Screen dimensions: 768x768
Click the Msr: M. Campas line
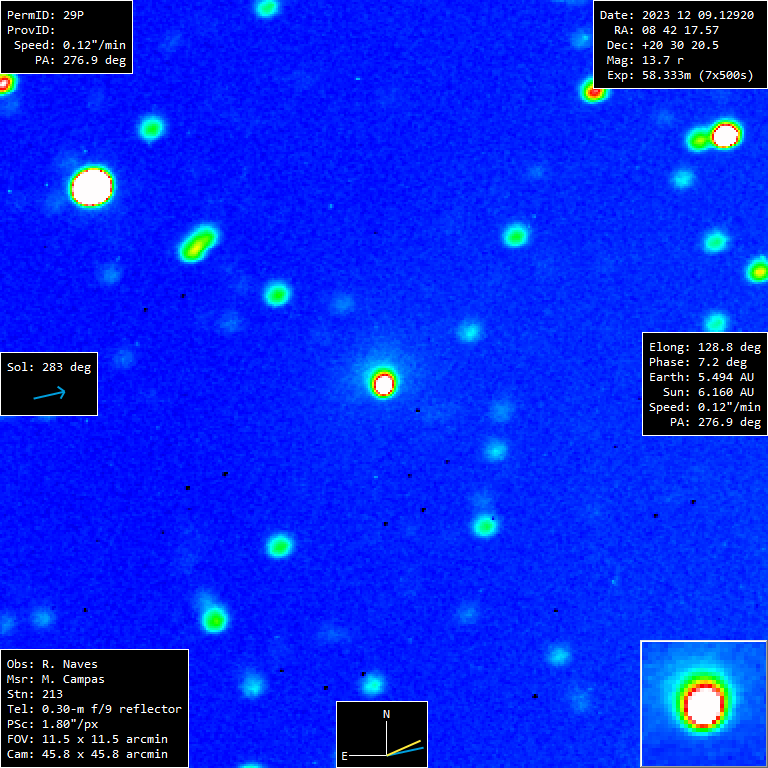pyautogui.click(x=56, y=679)
